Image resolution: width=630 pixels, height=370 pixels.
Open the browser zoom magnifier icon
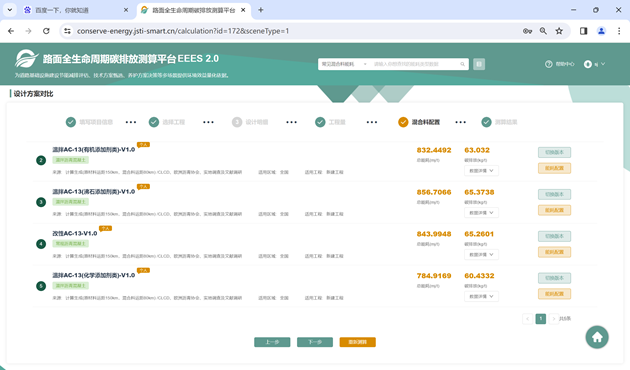543,31
